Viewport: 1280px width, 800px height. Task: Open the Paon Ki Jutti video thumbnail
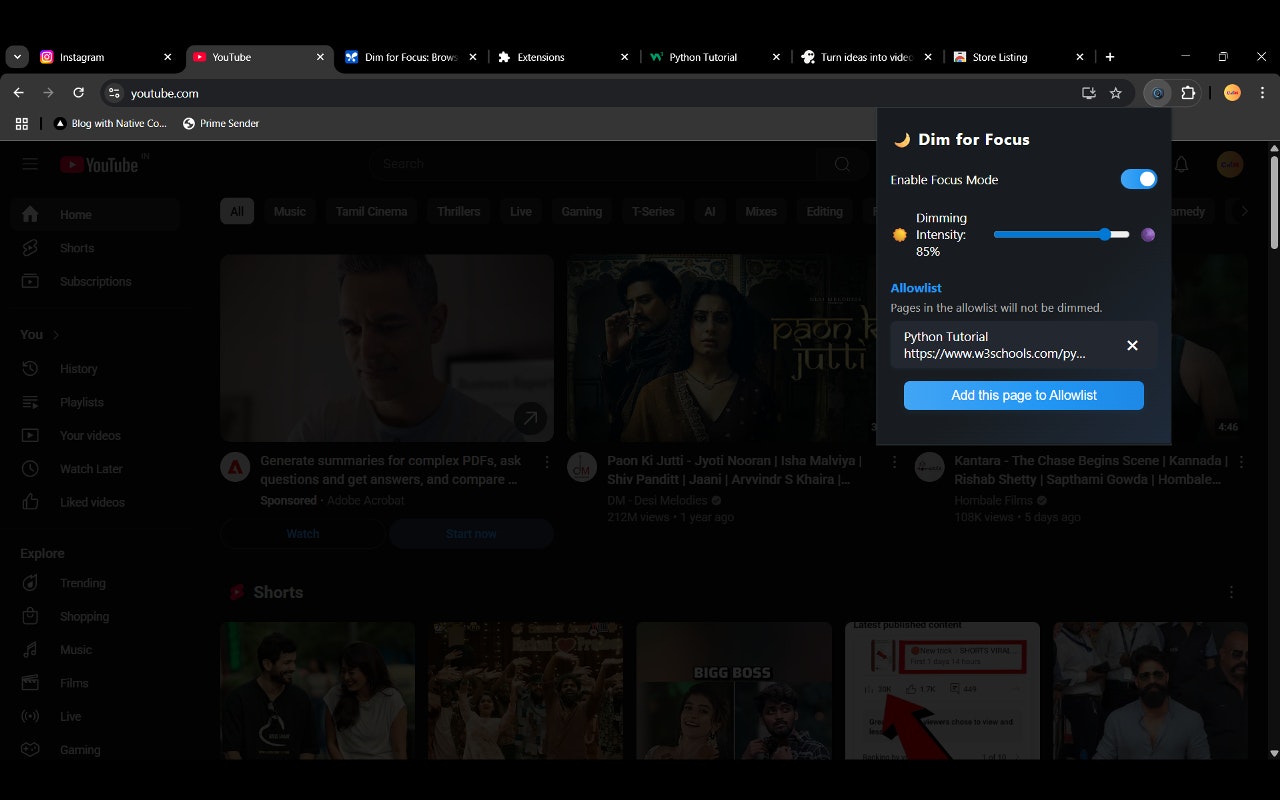[720, 348]
